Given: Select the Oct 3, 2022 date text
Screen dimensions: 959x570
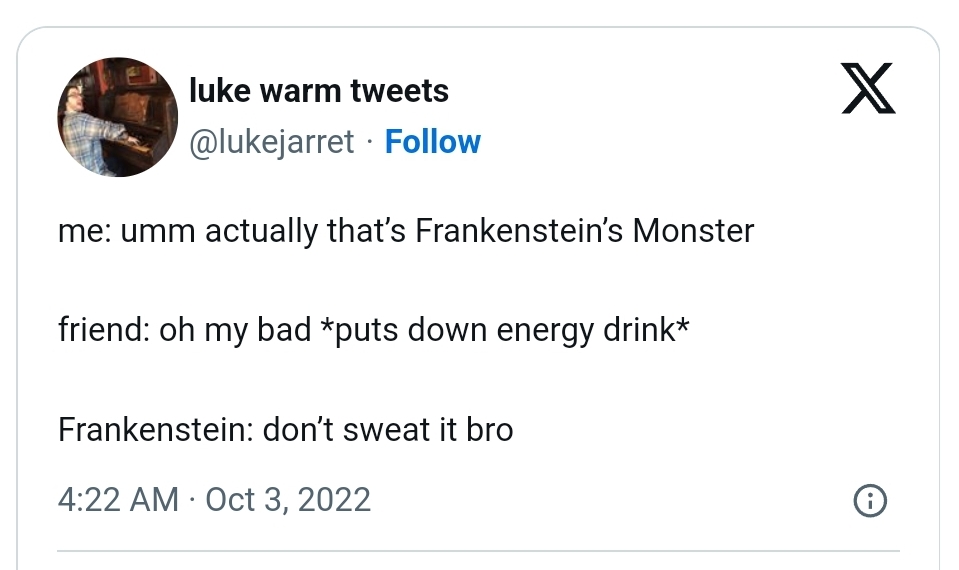Looking at the screenshot, I should (x=288, y=499).
